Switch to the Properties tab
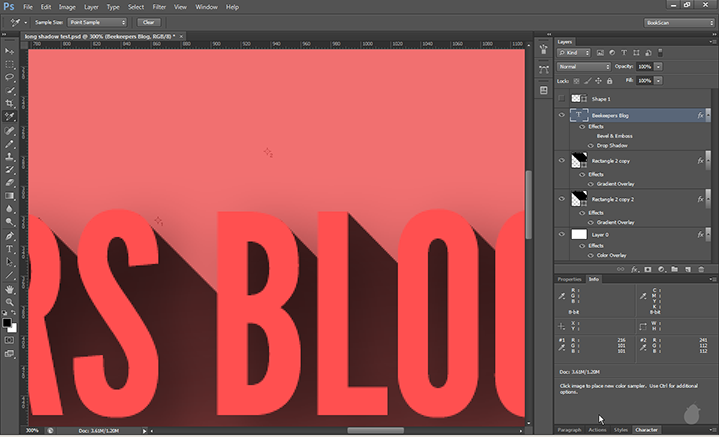The height and width of the screenshot is (437, 719). tap(570, 279)
